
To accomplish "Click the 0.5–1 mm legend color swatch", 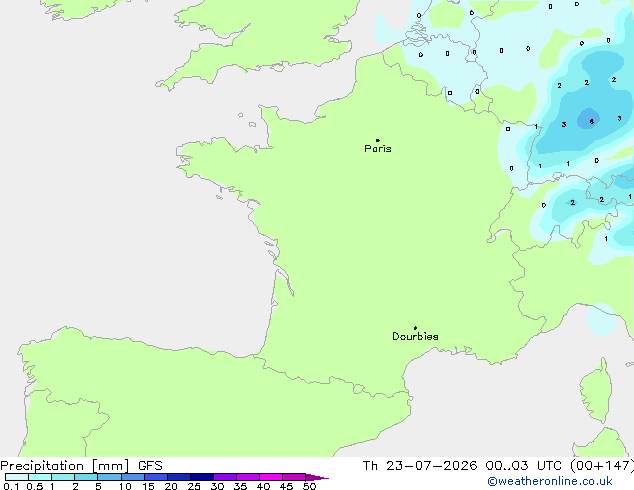I will pos(40,477).
